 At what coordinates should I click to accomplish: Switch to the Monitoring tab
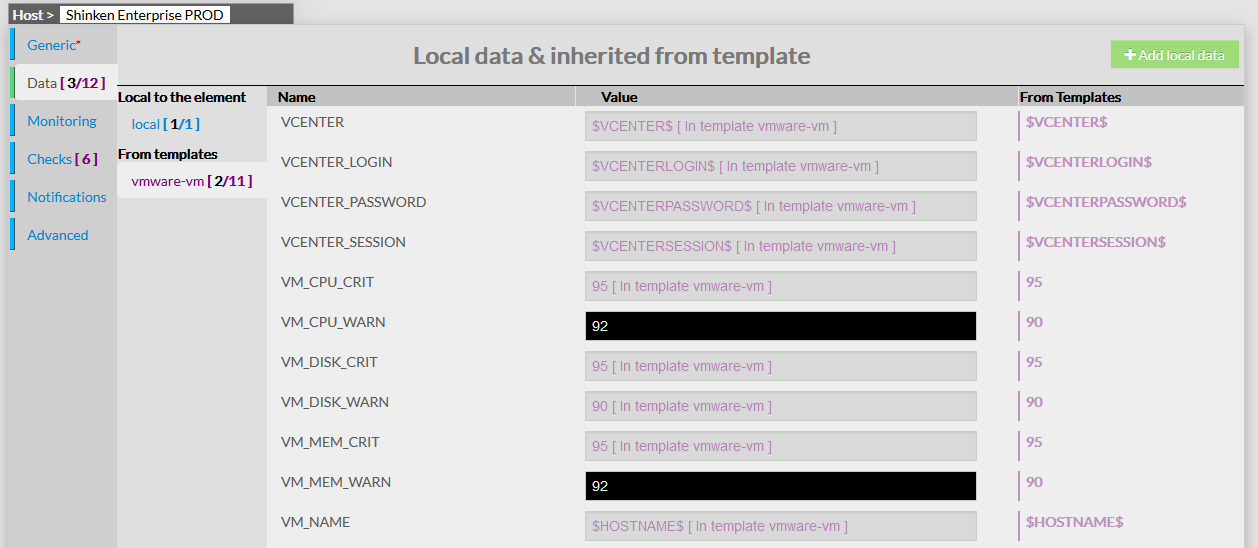coord(62,121)
